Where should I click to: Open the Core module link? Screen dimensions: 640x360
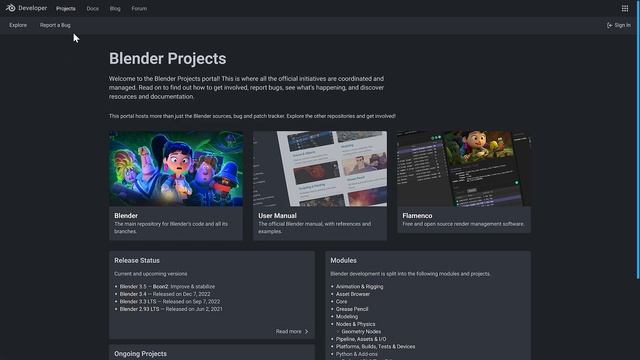(x=342, y=302)
